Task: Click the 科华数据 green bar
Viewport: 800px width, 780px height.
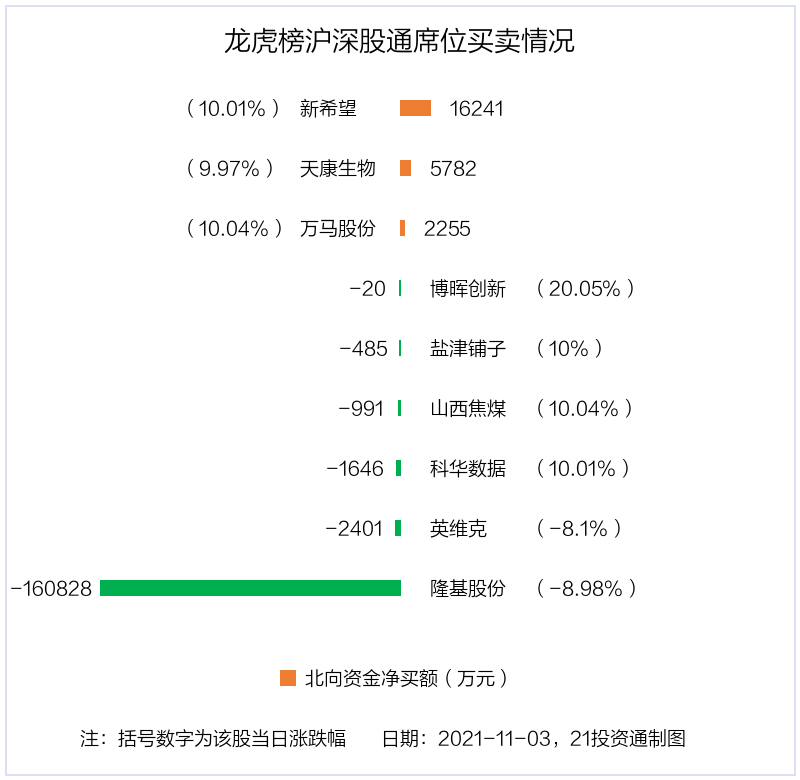Action: 398,468
